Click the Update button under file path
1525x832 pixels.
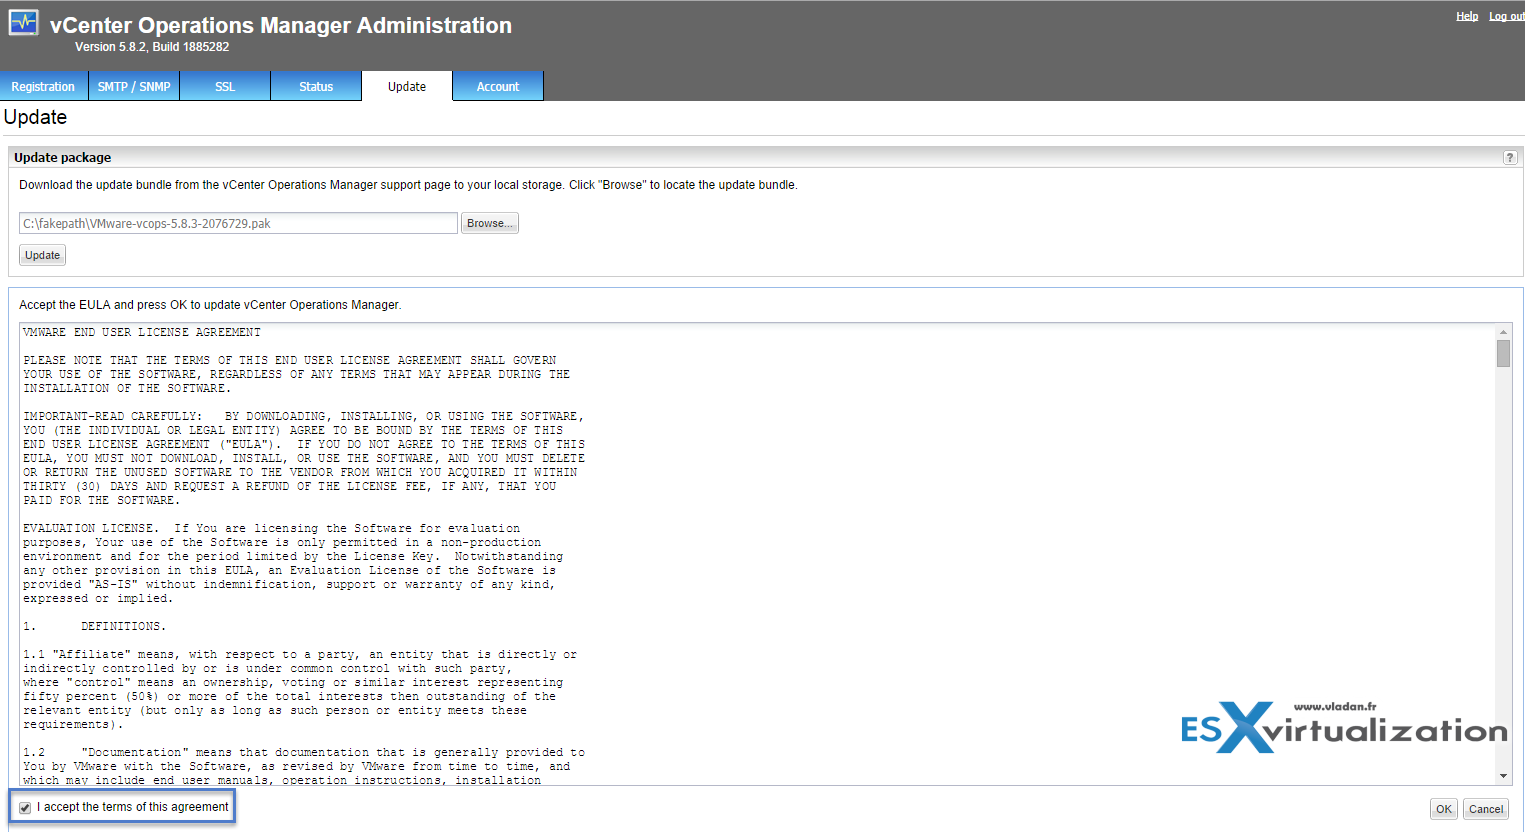point(43,255)
